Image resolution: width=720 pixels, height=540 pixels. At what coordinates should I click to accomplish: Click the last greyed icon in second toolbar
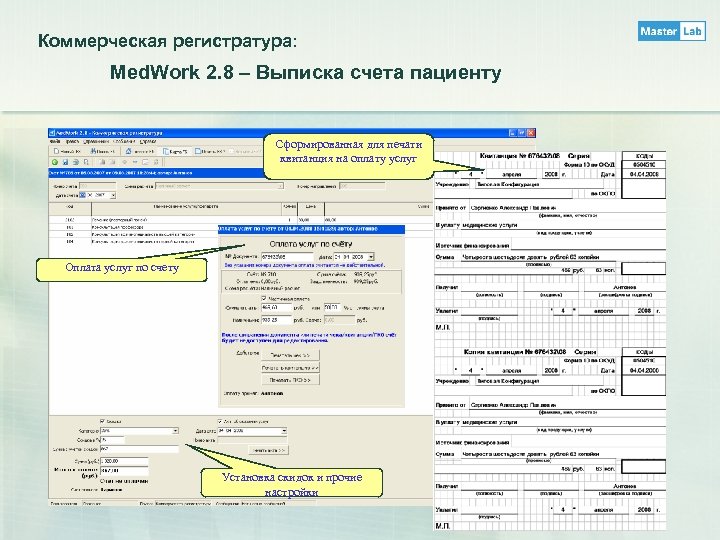[156, 162]
